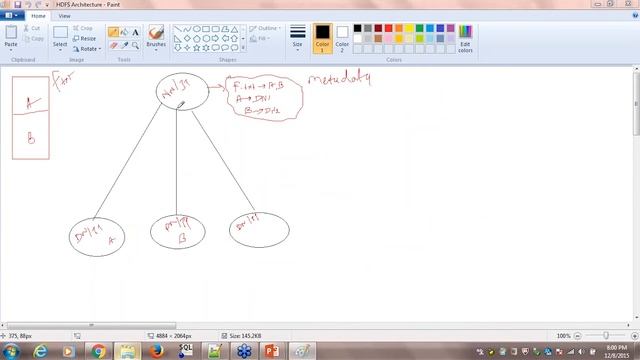
Task: Select the Fill with color bucket tool
Action: coord(124,32)
